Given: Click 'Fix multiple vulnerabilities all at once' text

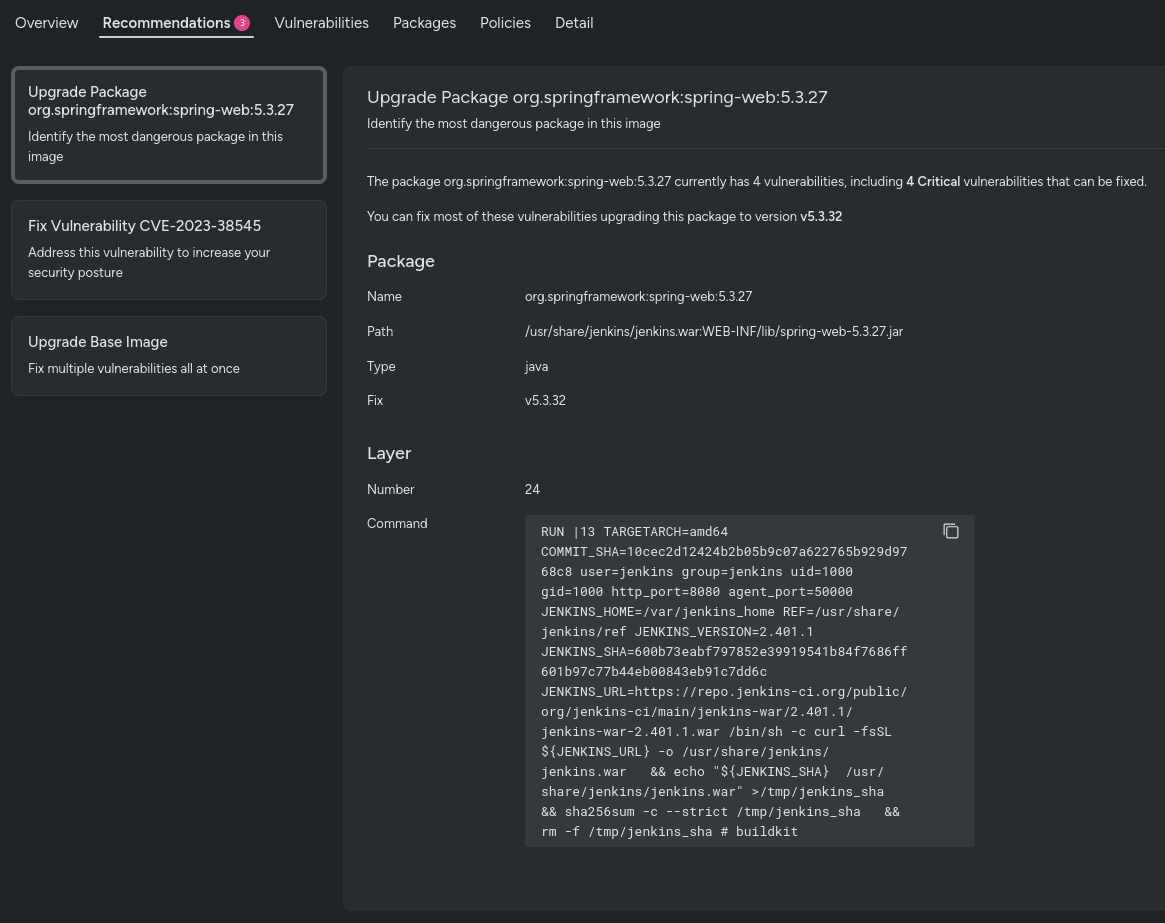Looking at the screenshot, I should click(x=134, y=369).
